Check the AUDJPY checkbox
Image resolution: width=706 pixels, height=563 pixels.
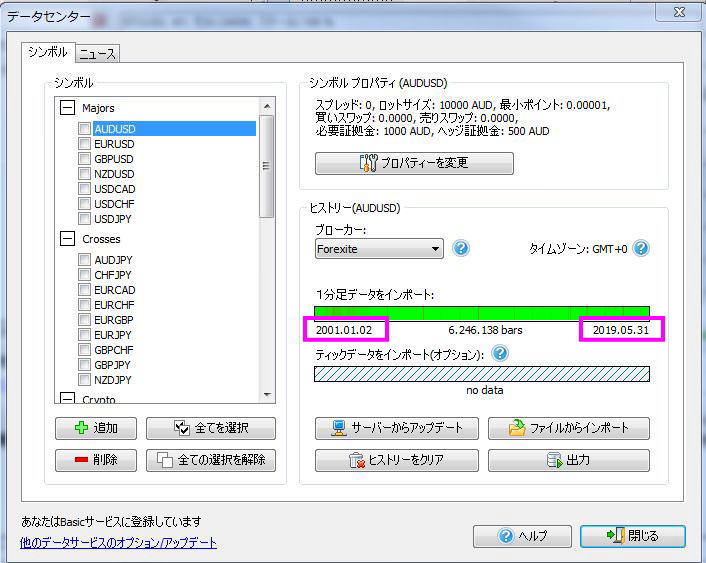click(84, 259)
